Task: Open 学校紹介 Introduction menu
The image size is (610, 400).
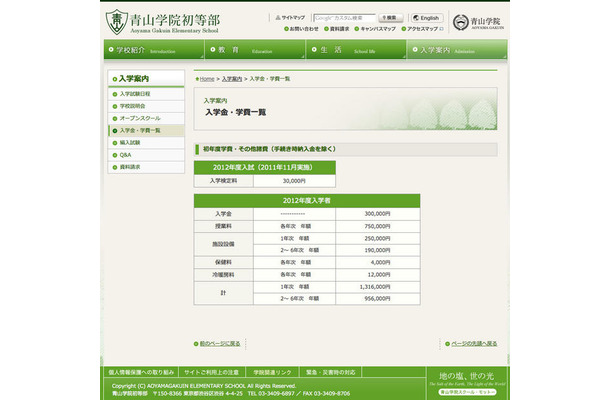Action: point(154,50)
